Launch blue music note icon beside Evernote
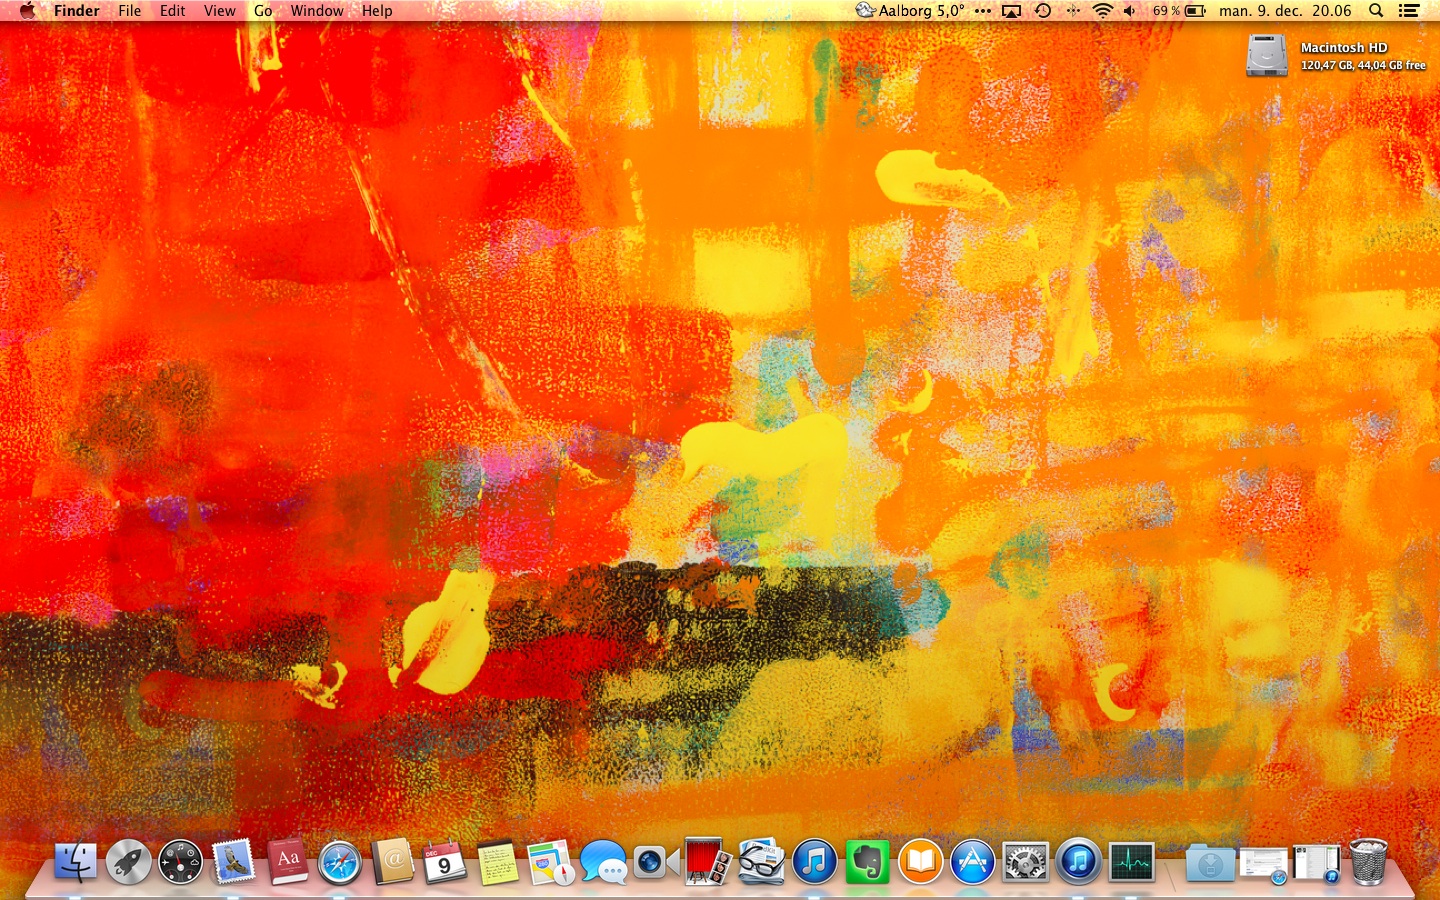This screenshot has width=1440, height=900. click(814, 862)
